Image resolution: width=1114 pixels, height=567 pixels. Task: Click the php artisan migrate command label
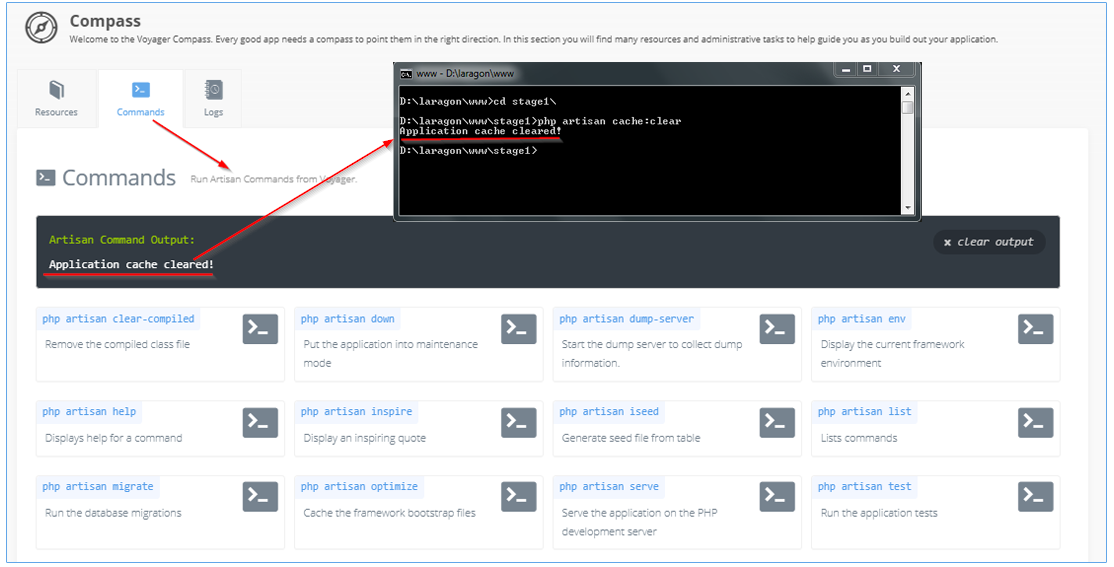click(x=98, y=487)
